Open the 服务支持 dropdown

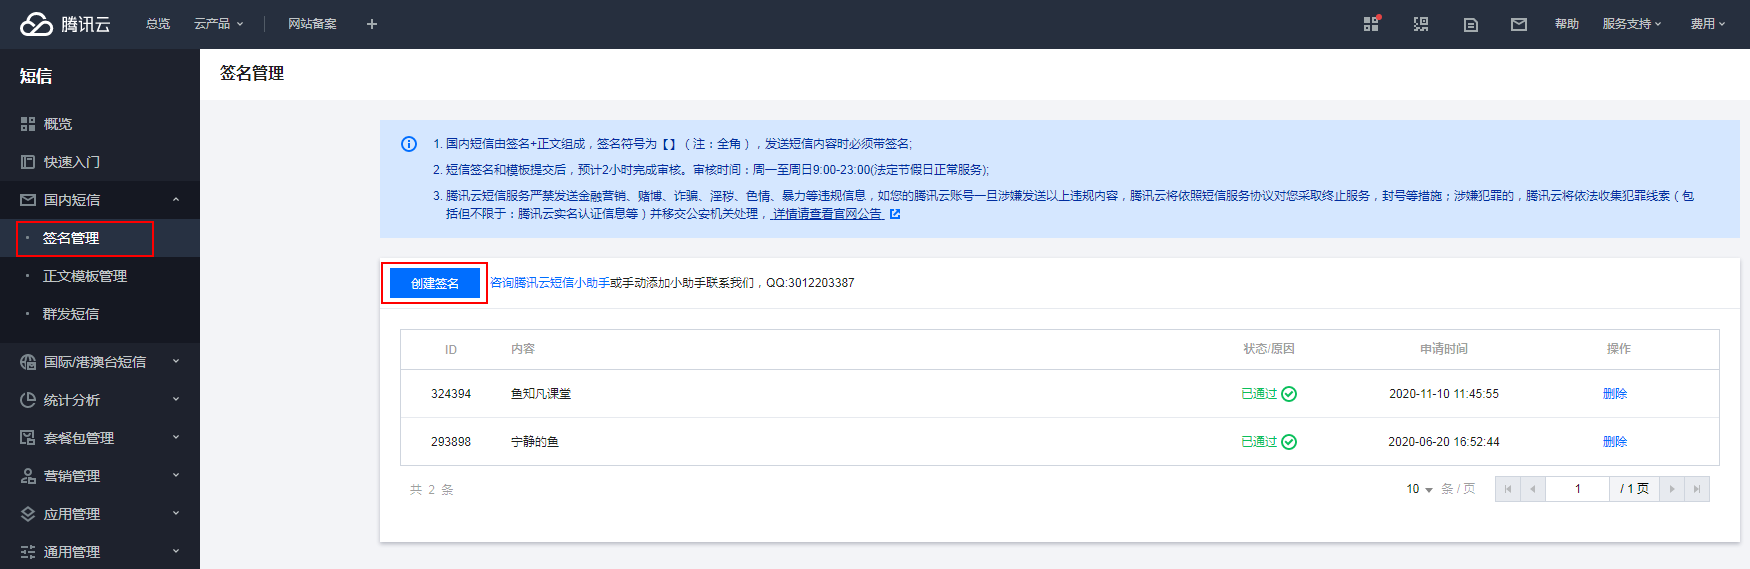tap(1631, 24)
